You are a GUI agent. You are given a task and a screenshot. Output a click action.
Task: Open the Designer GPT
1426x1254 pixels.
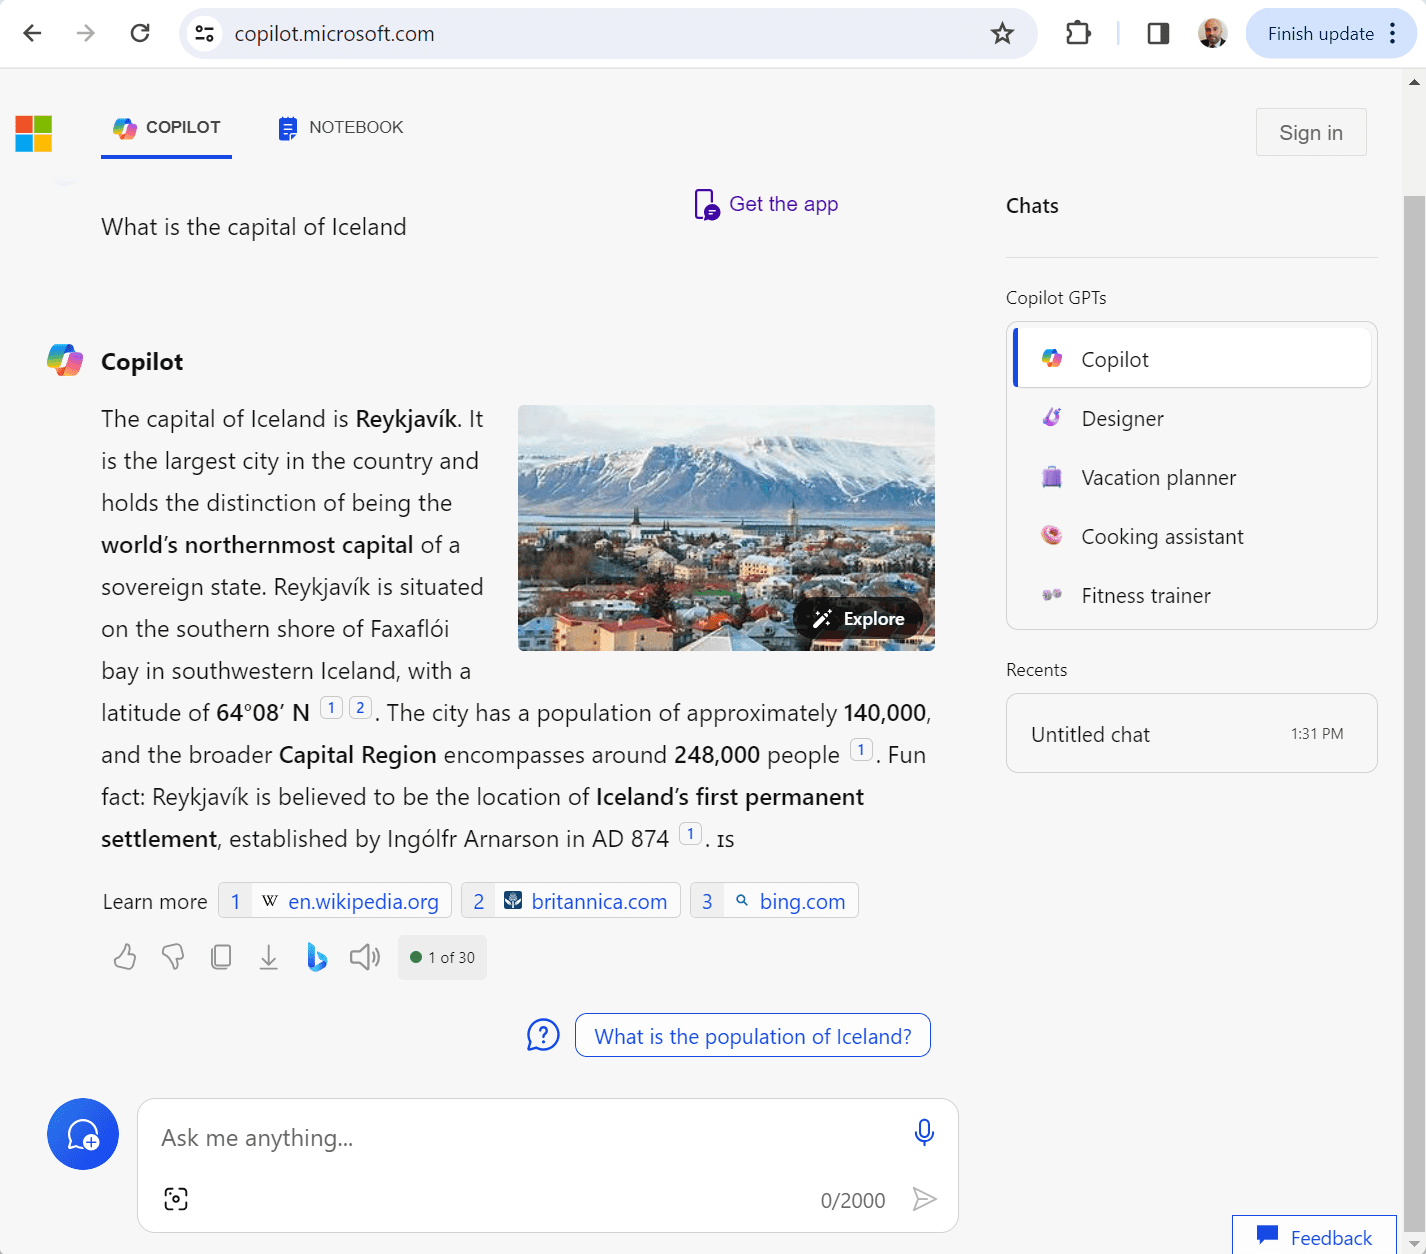(x=1192, y=418)
